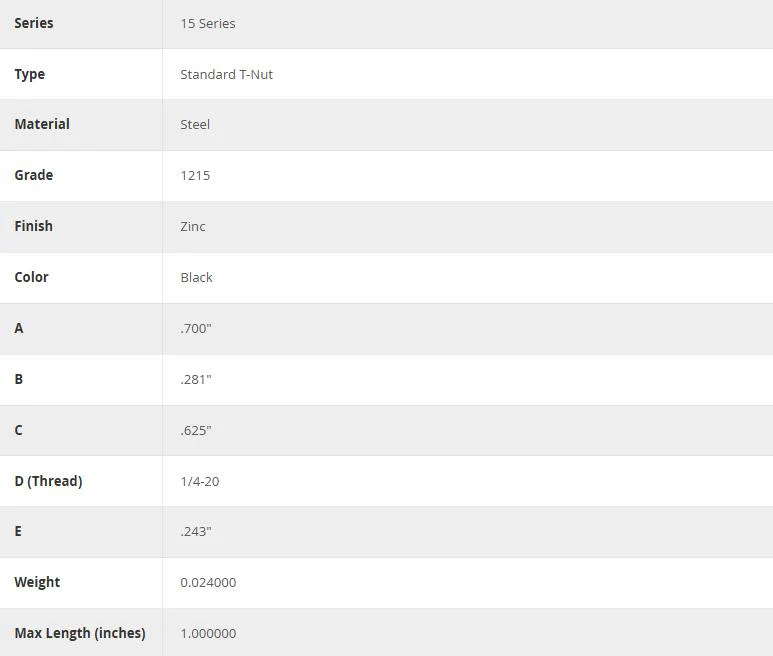Click the .700" dimension A value
The height and width of the screenshot is (656, 773).
point(196,328)
